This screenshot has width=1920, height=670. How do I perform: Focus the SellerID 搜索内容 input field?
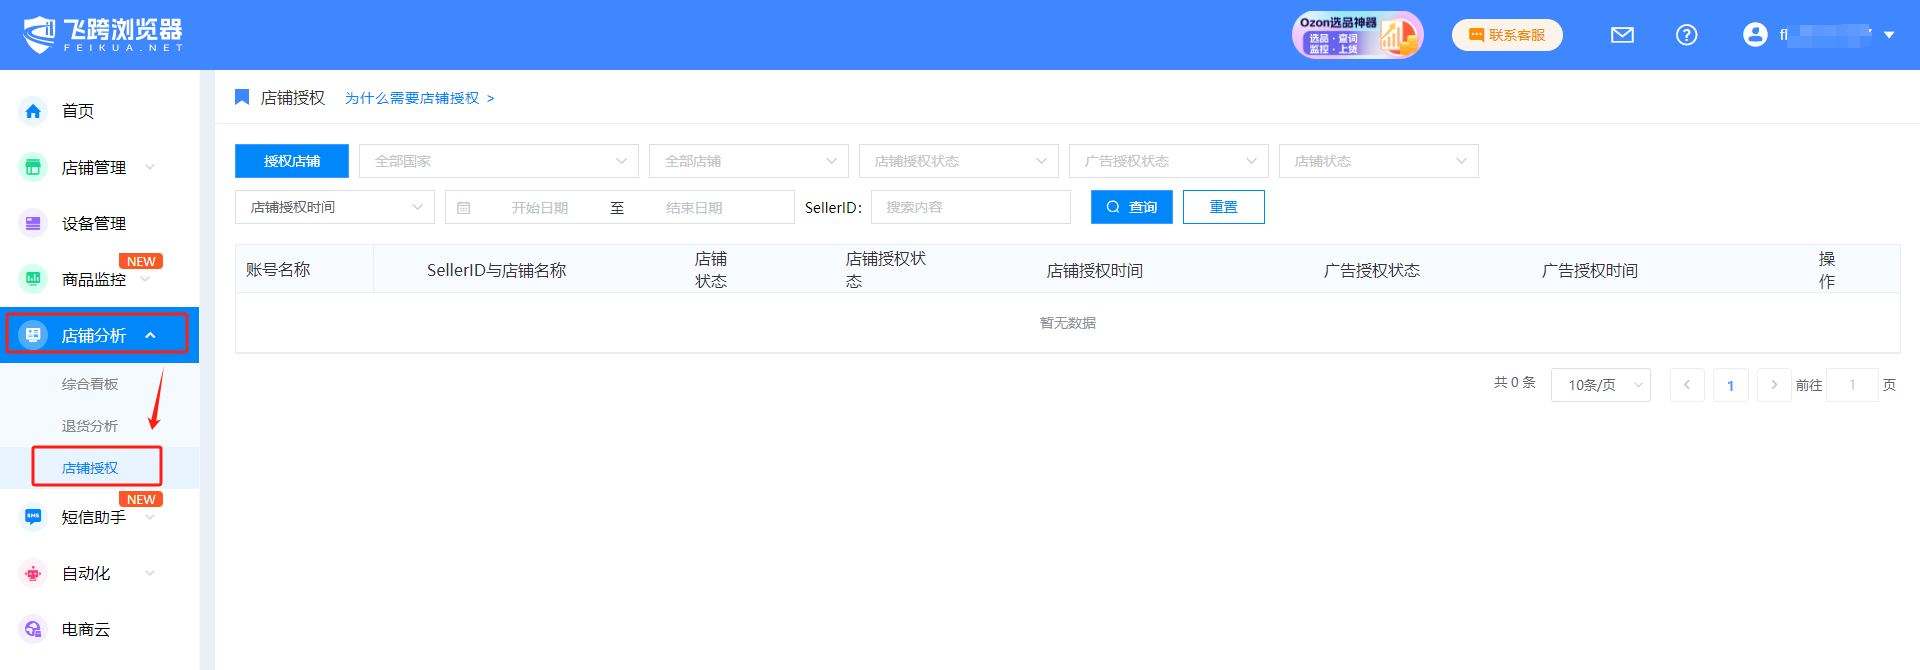click(x=970, y=207)
